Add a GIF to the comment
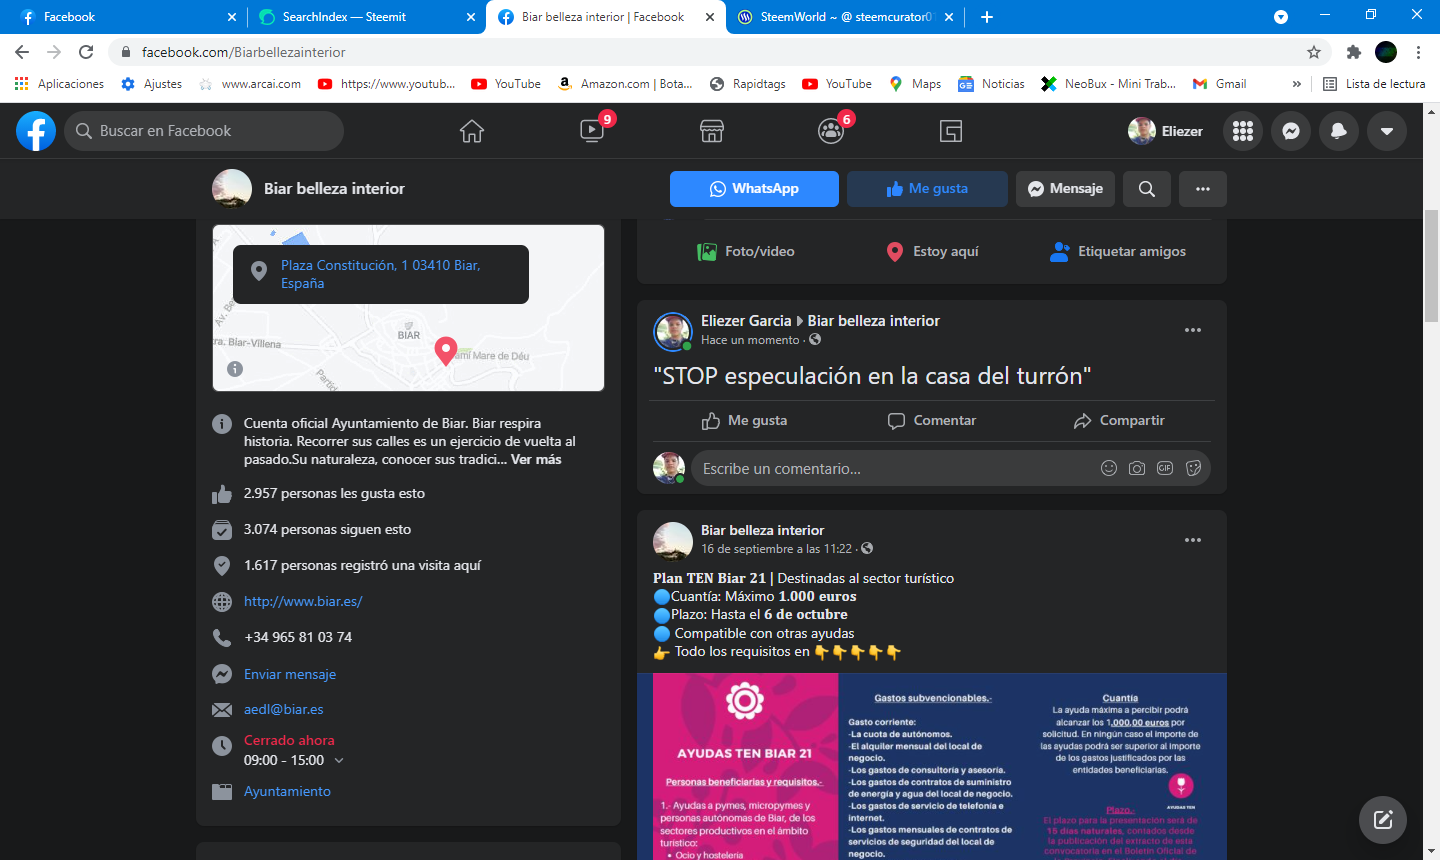This screenshot has height=860, width=1440. pos(1165,468)
